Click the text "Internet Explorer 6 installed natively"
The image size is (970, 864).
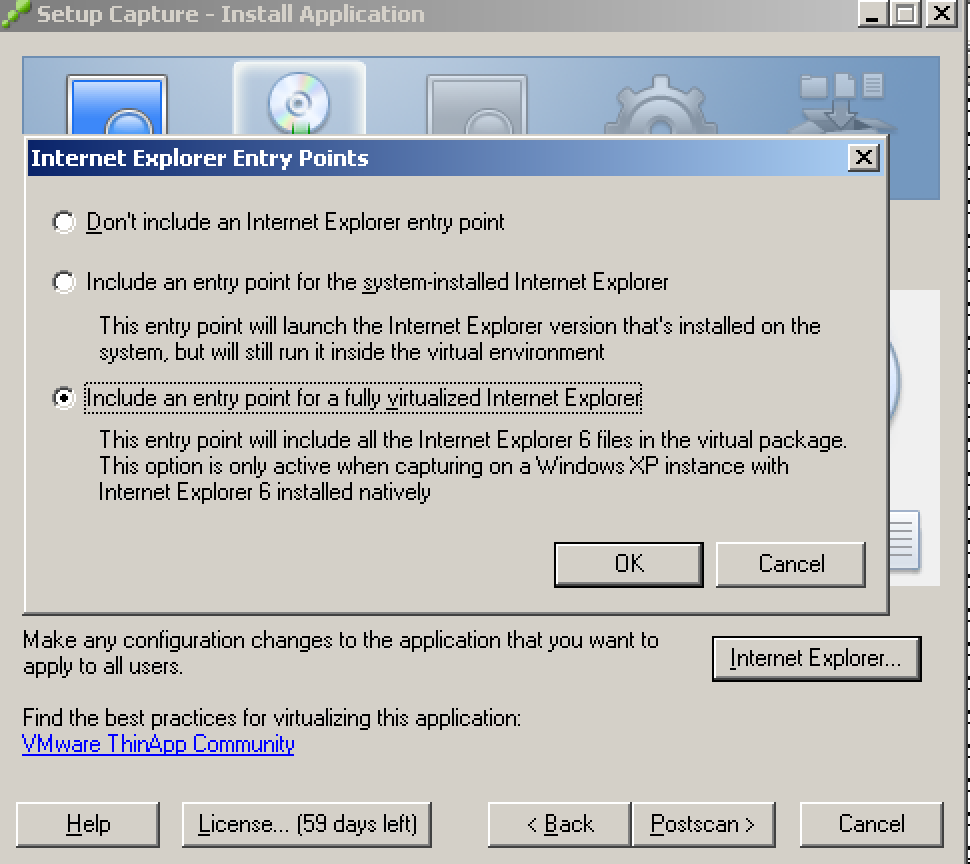click(x=264, y=492)
